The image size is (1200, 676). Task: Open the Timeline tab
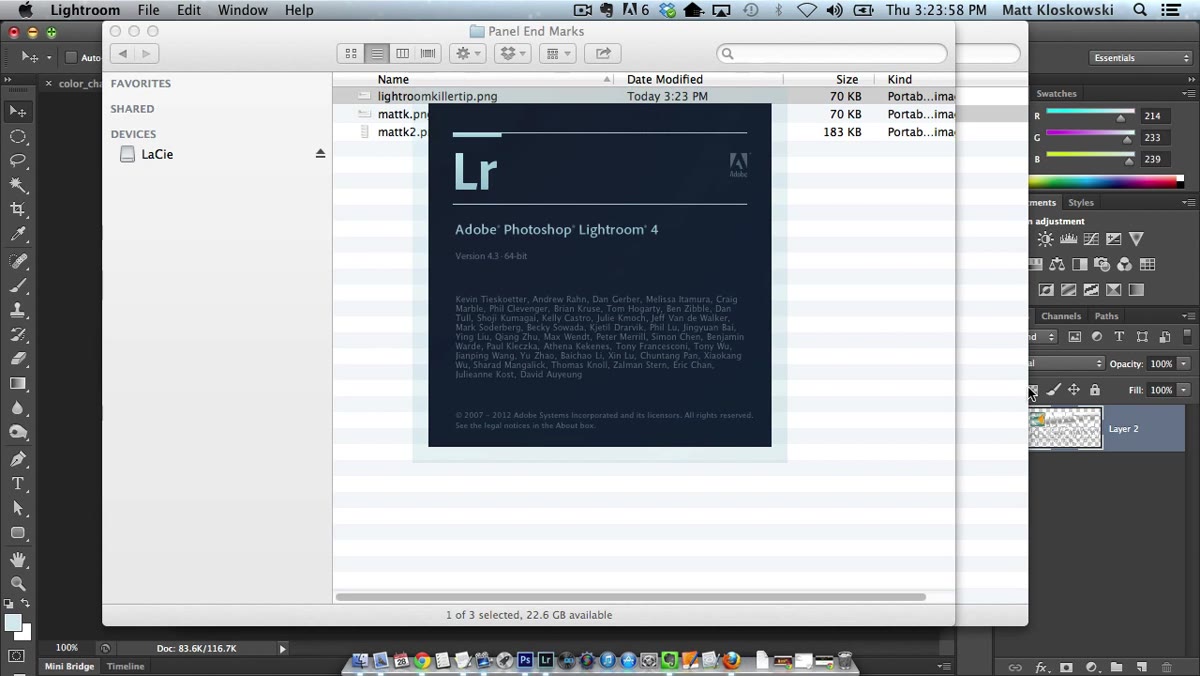[x=126, y=666]
